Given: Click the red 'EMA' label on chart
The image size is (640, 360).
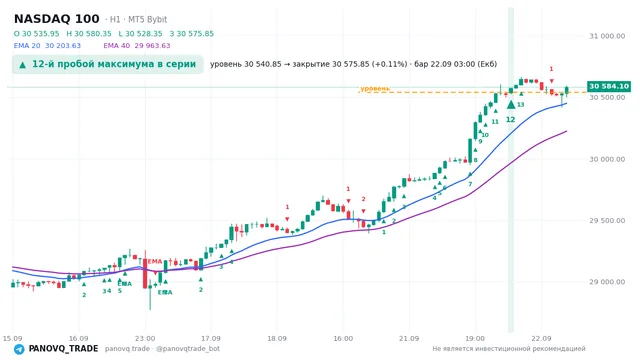Looking at the screenshot, I should coord(155,261).
